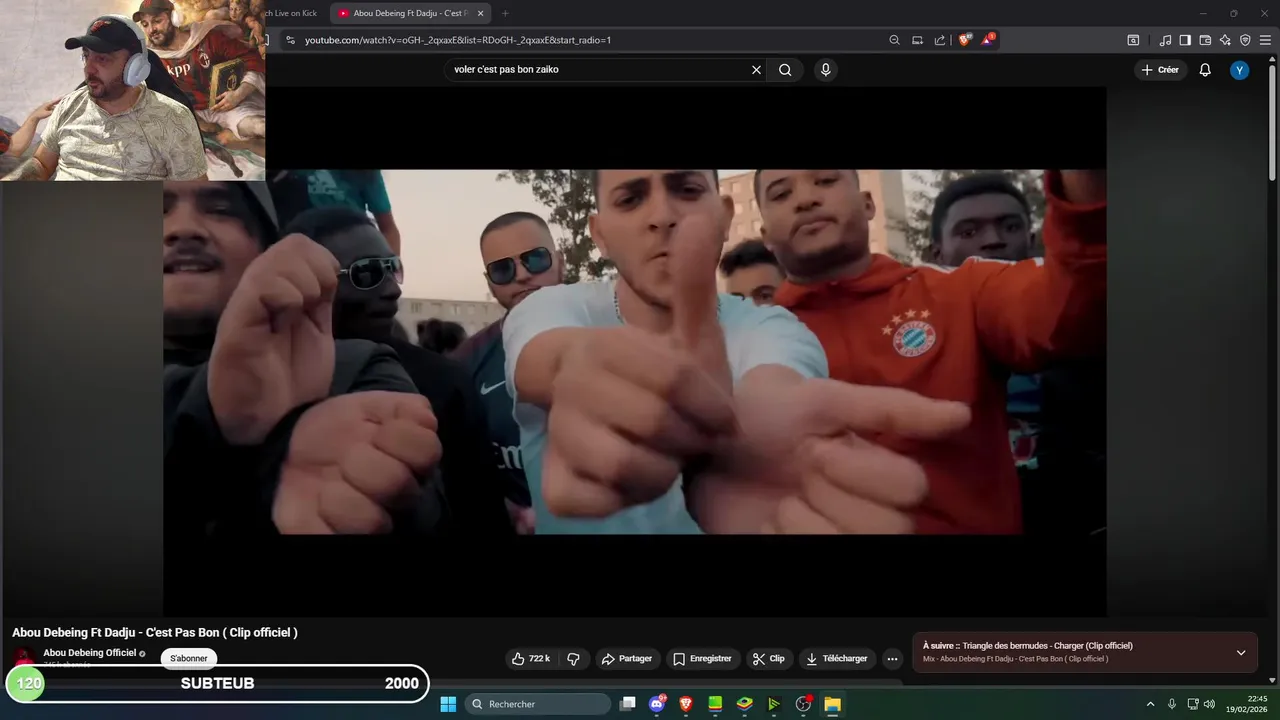Image resolution: width=1280 pixels, height=720 pixels.
Task: Click the video player frame
Action: tap(634, 351)
